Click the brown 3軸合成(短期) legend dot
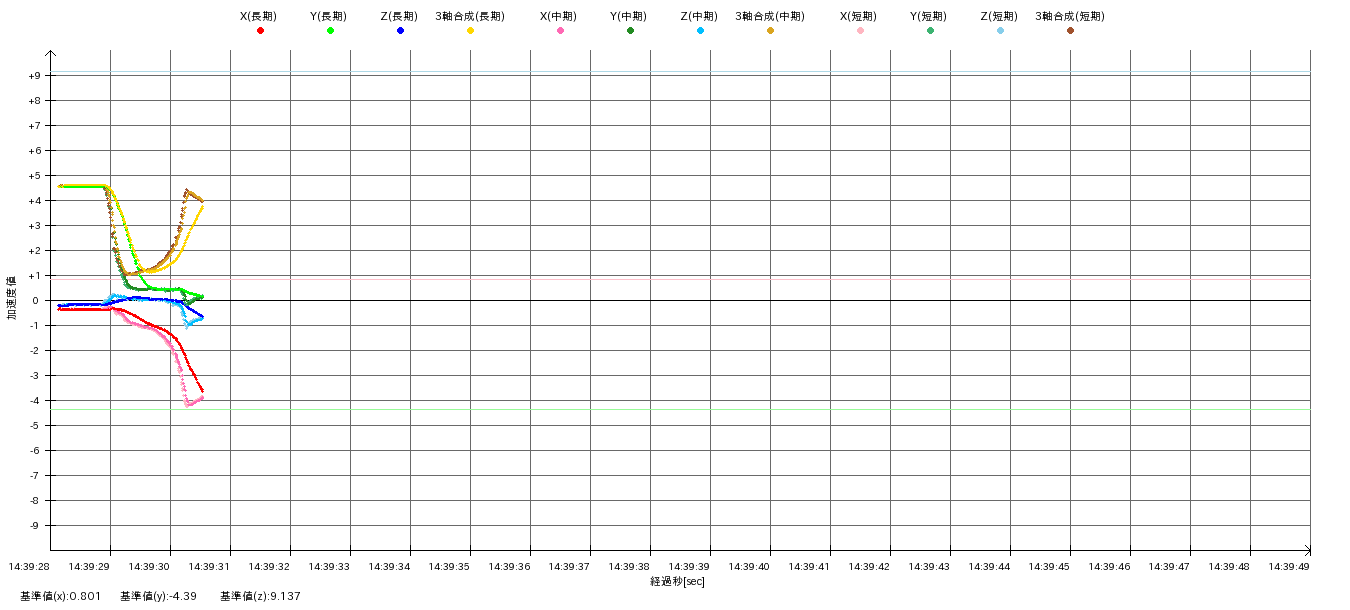 point(1070,31)
